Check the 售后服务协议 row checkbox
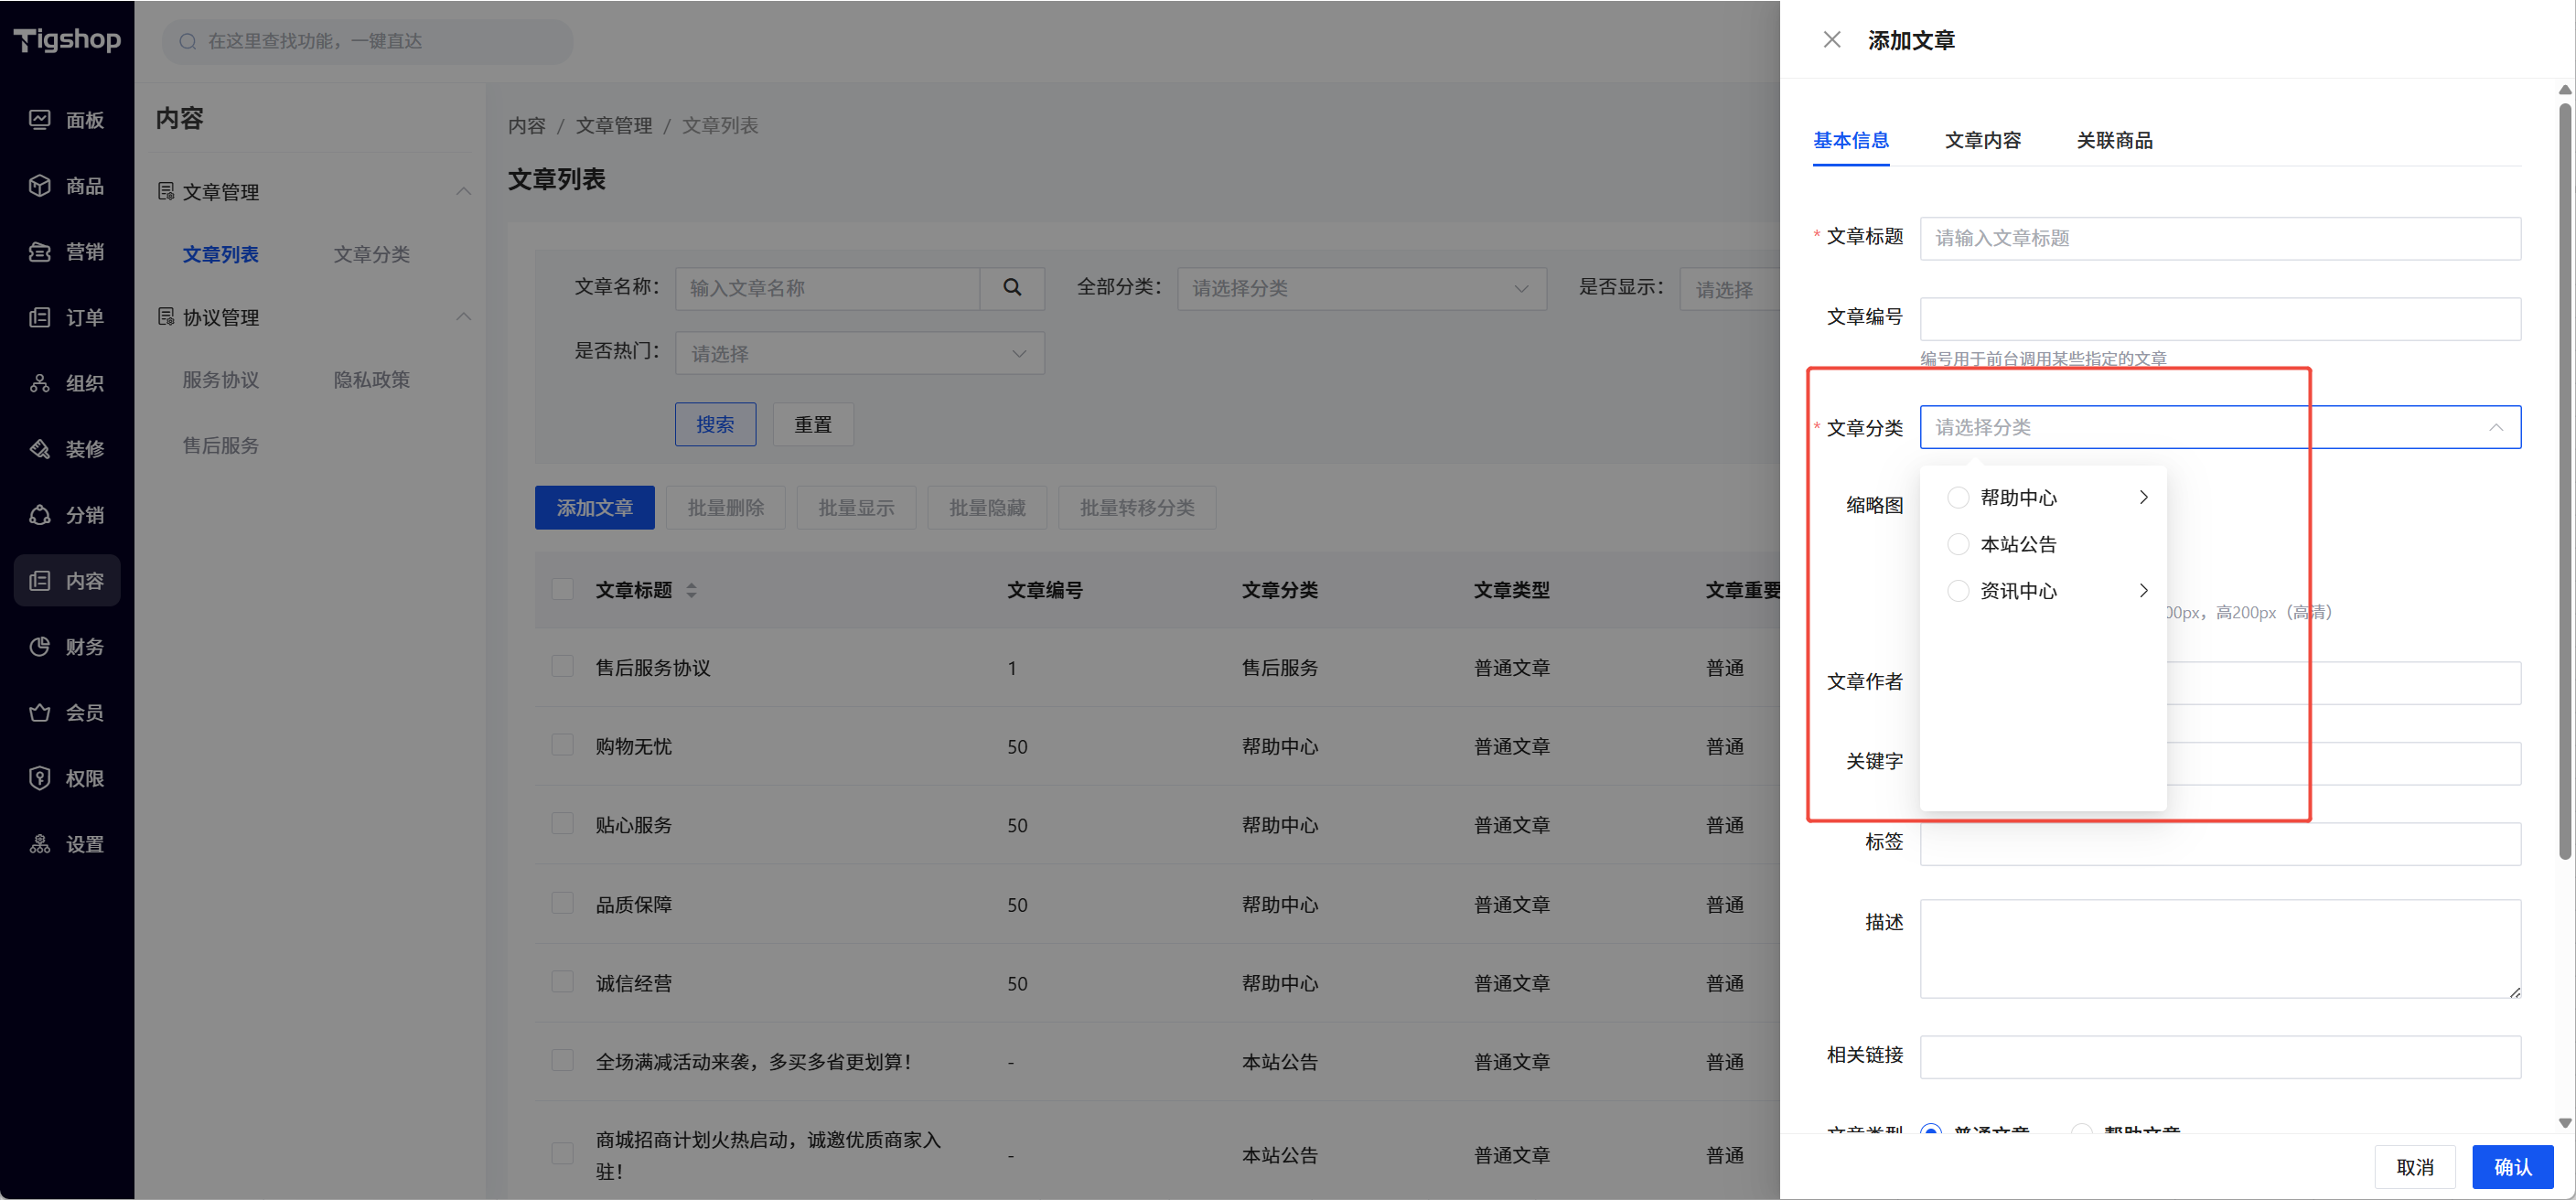The width and height of the screenshot is (2576, 1200). coord(563,667)
